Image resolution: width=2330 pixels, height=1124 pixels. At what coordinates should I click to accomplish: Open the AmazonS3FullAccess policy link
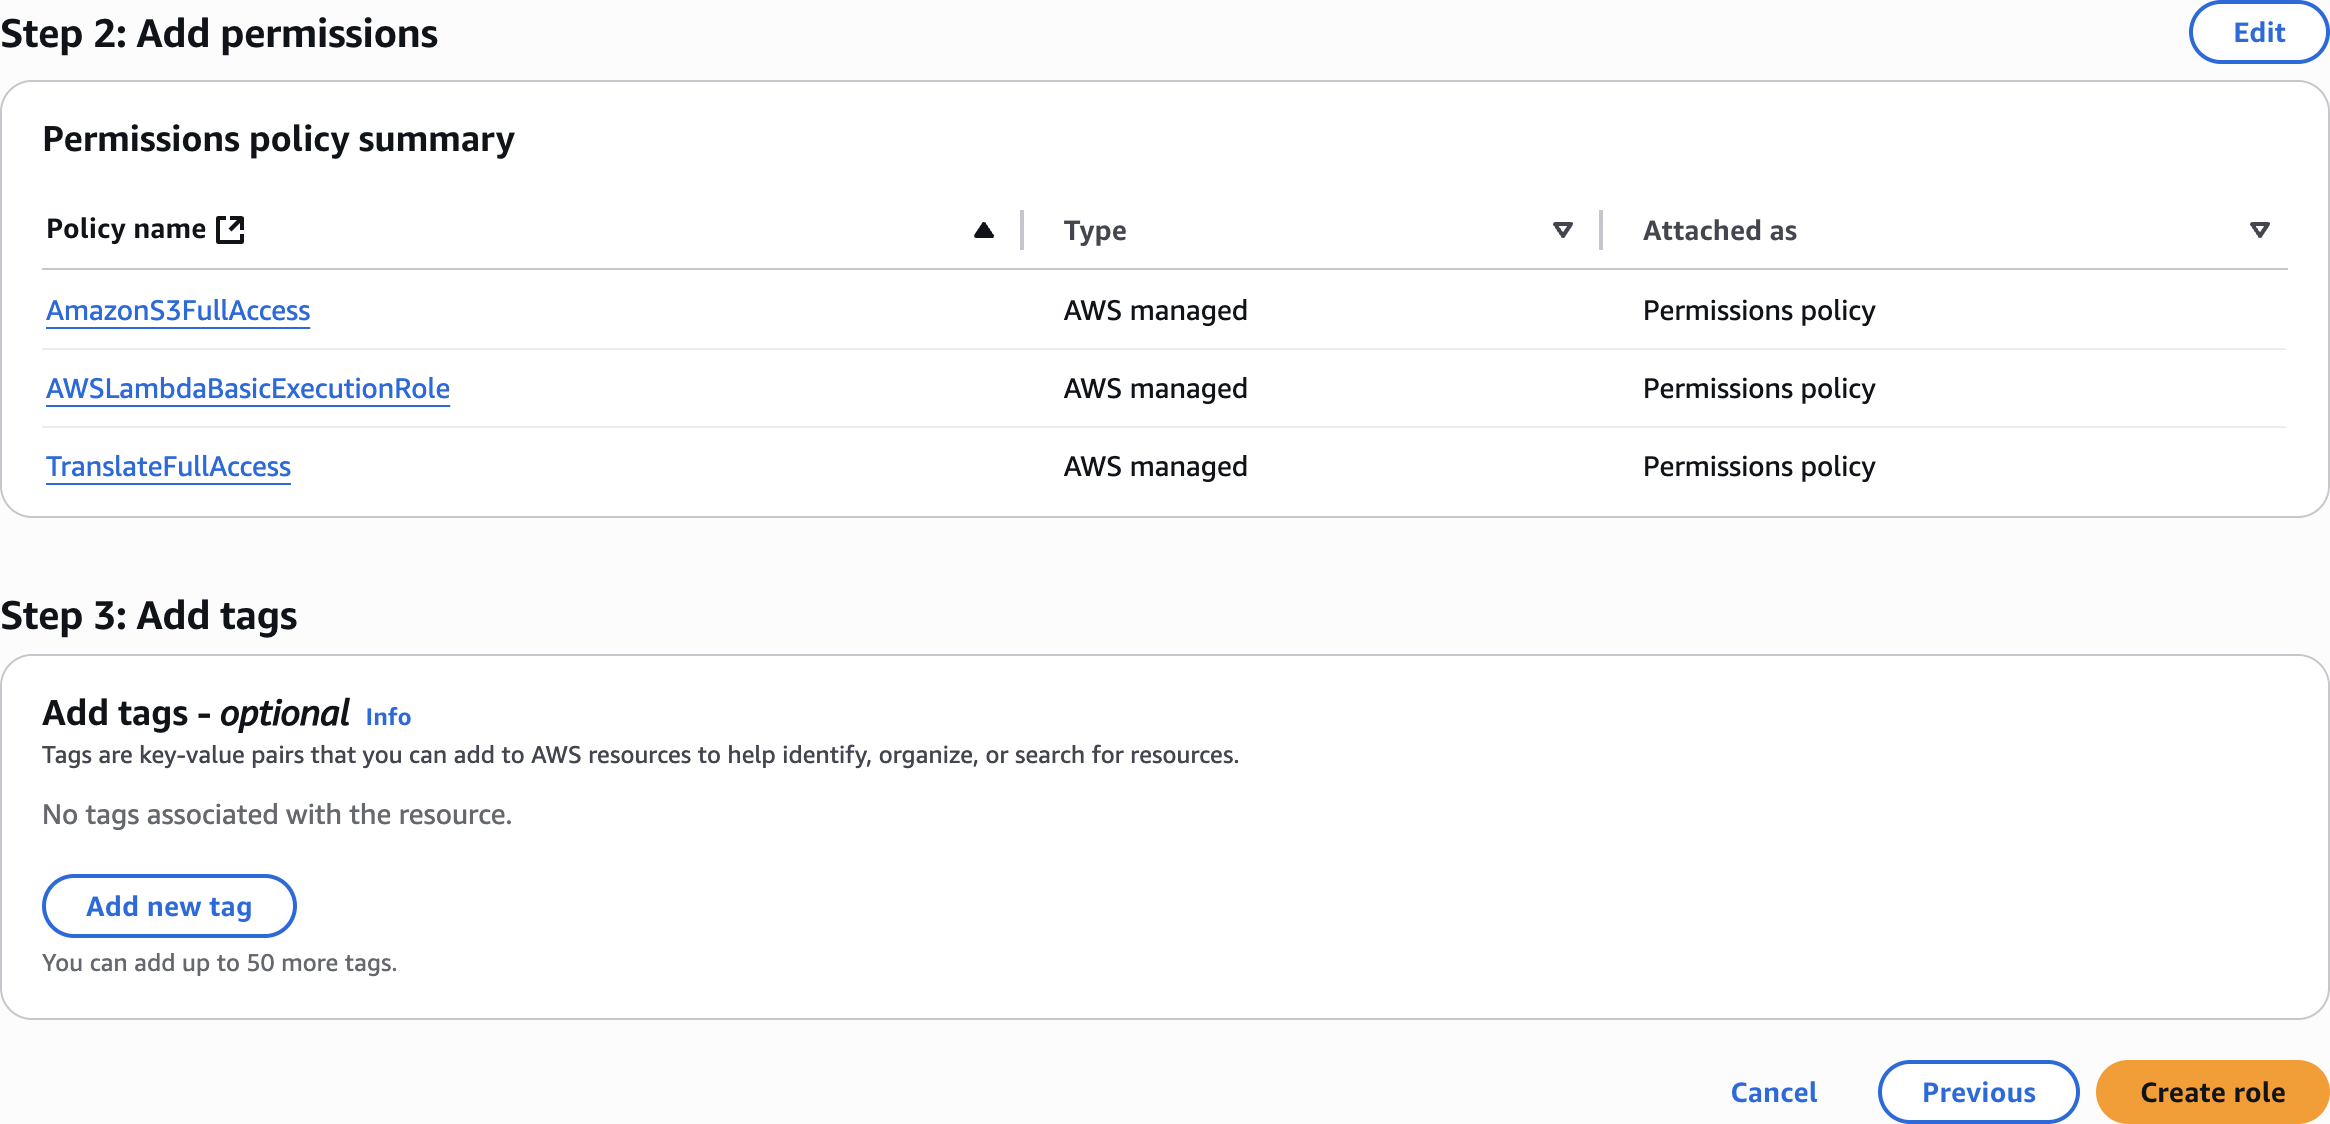178,310
